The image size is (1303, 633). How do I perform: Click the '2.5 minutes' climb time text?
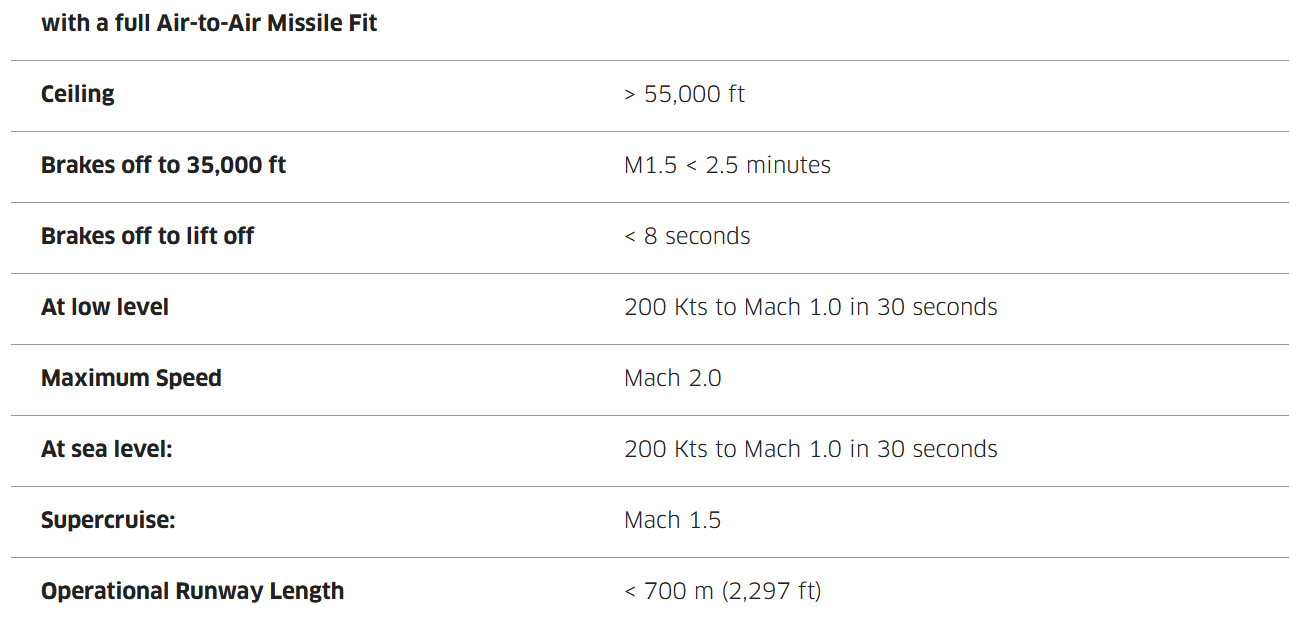(x=768, y=165)
